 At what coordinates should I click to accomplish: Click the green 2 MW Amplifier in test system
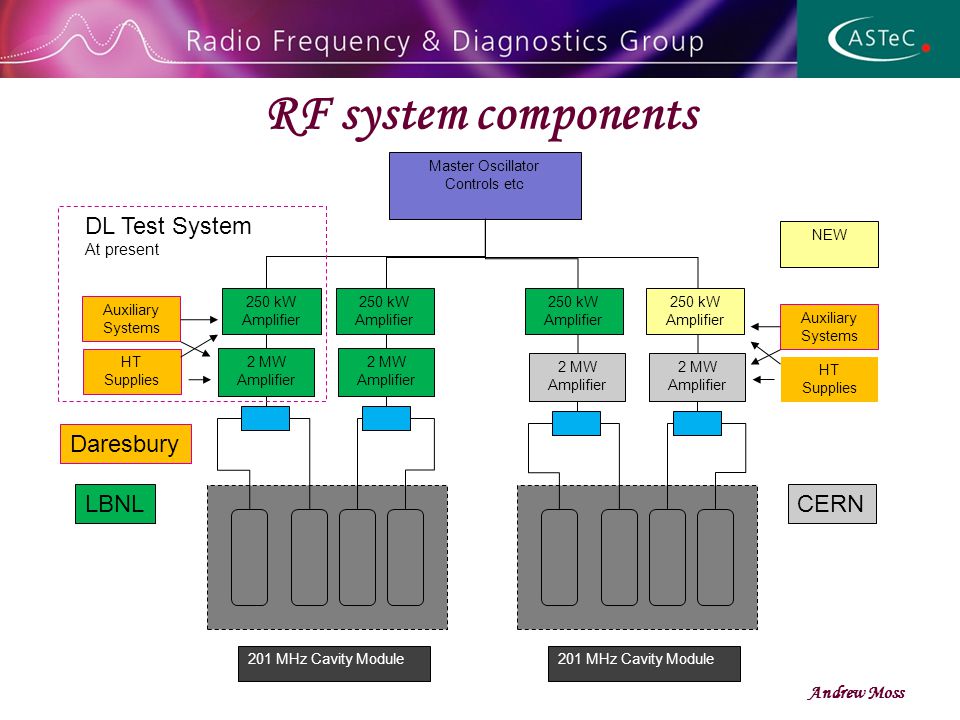pos(266,372)
